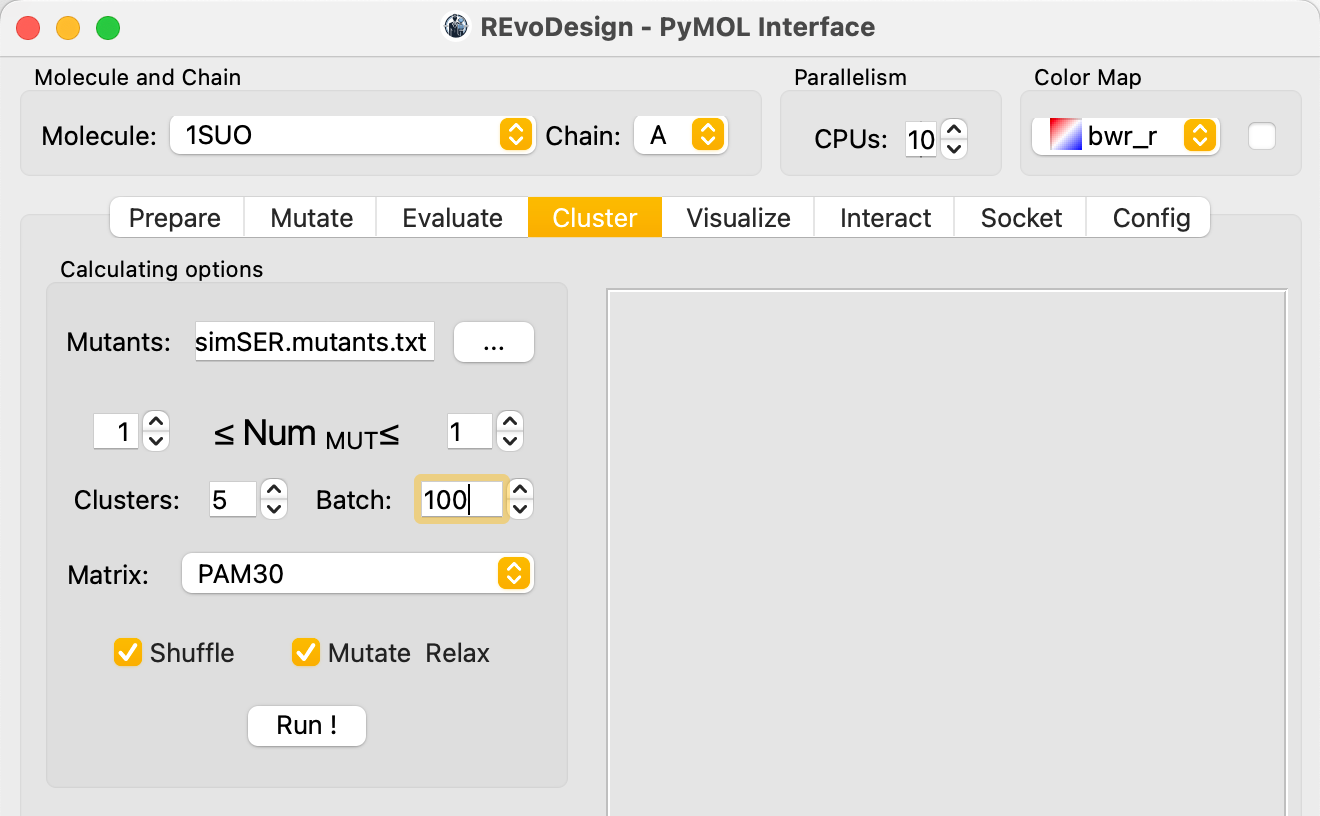Decrease the CPUs count with down arrow
The height and width of the screenshot is (816, 1320).
coord(954,149)
